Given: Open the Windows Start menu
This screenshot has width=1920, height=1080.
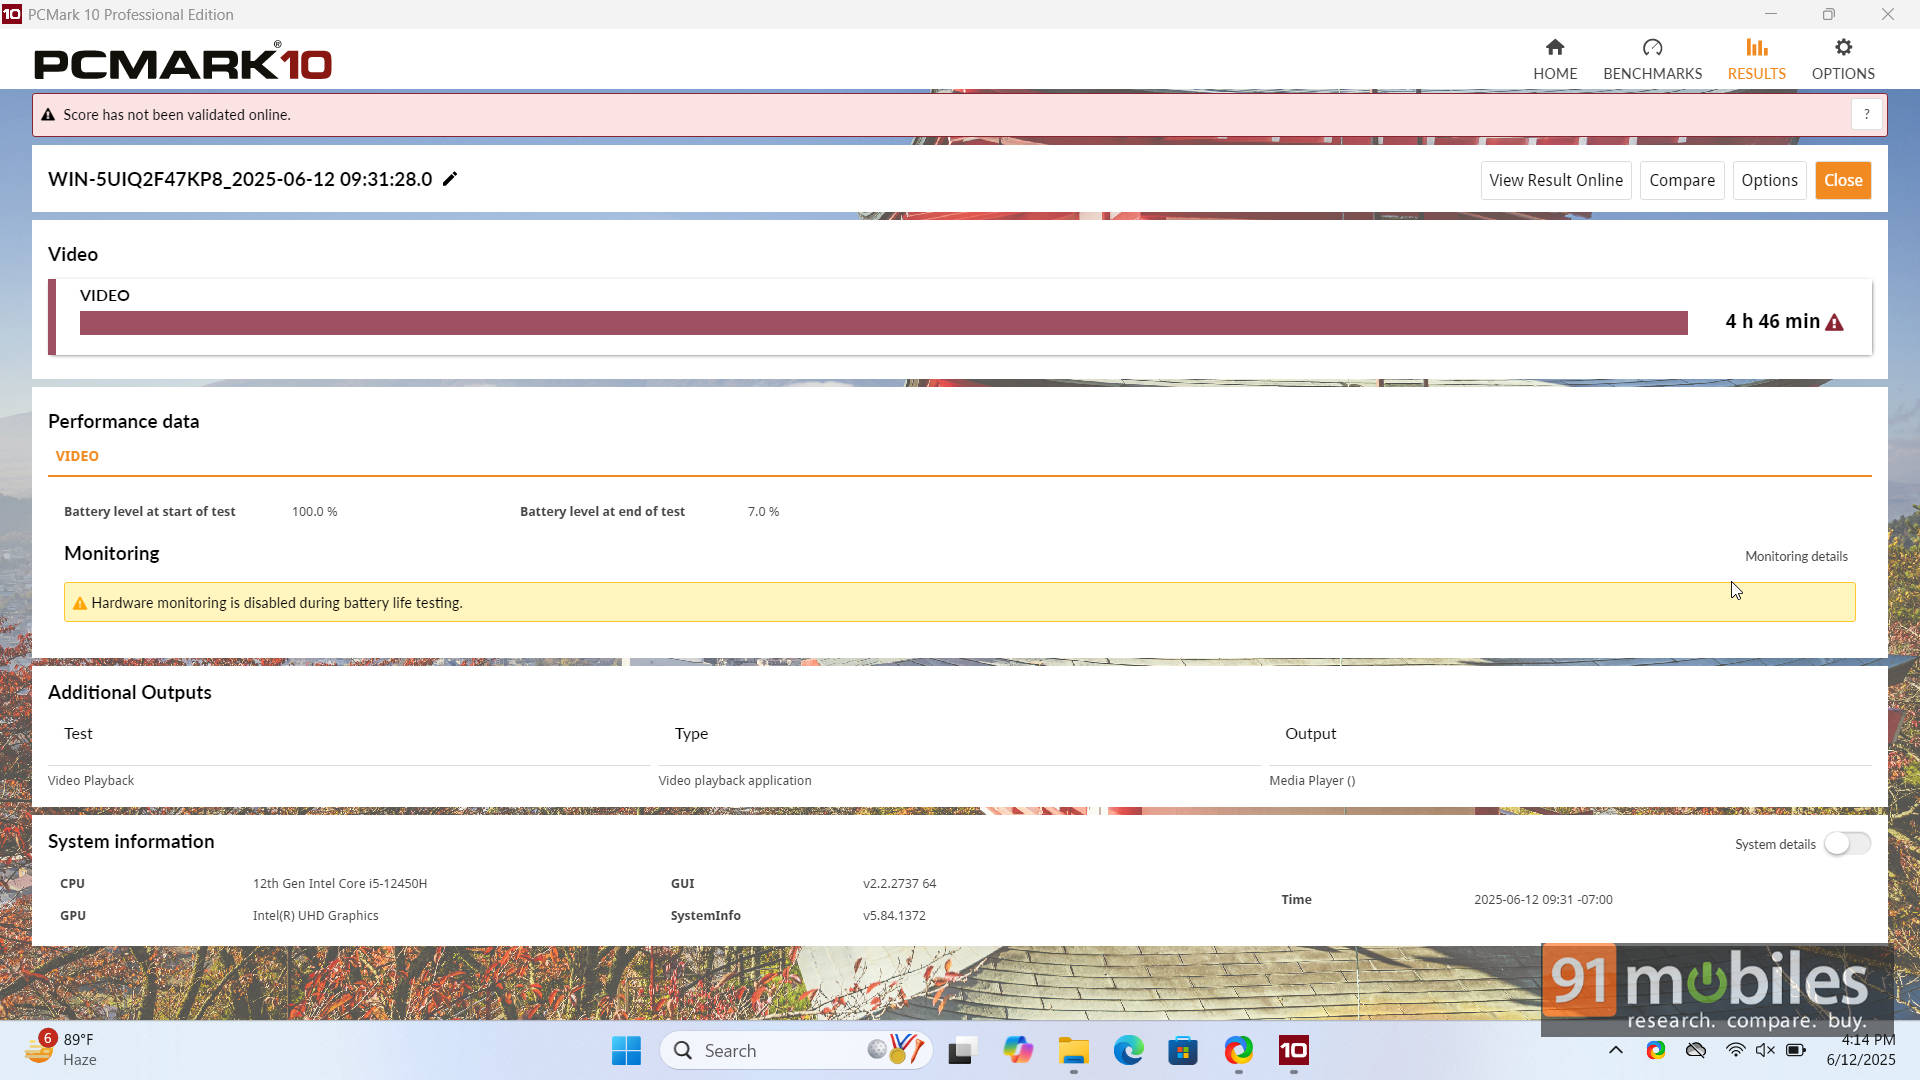Looking at the screenshot, I should [626, 1050].
